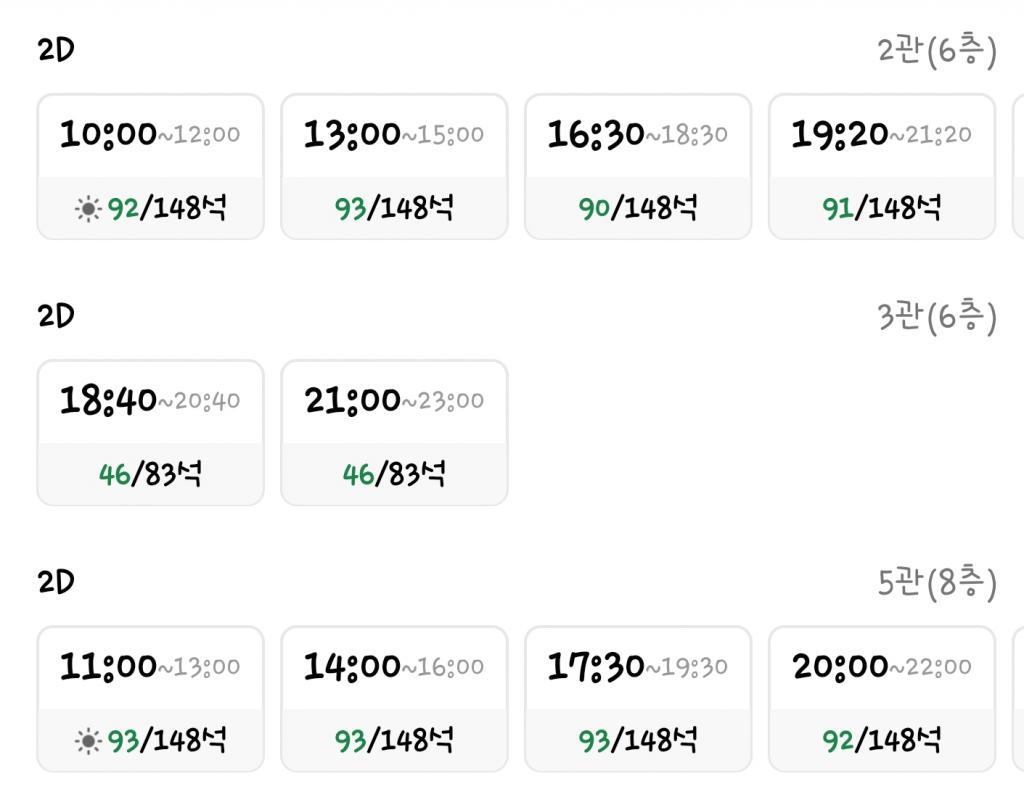Screen dimensions: 1024x805
Task: Select the 13:00~15:00 showtime
Action: click(394, 166)
